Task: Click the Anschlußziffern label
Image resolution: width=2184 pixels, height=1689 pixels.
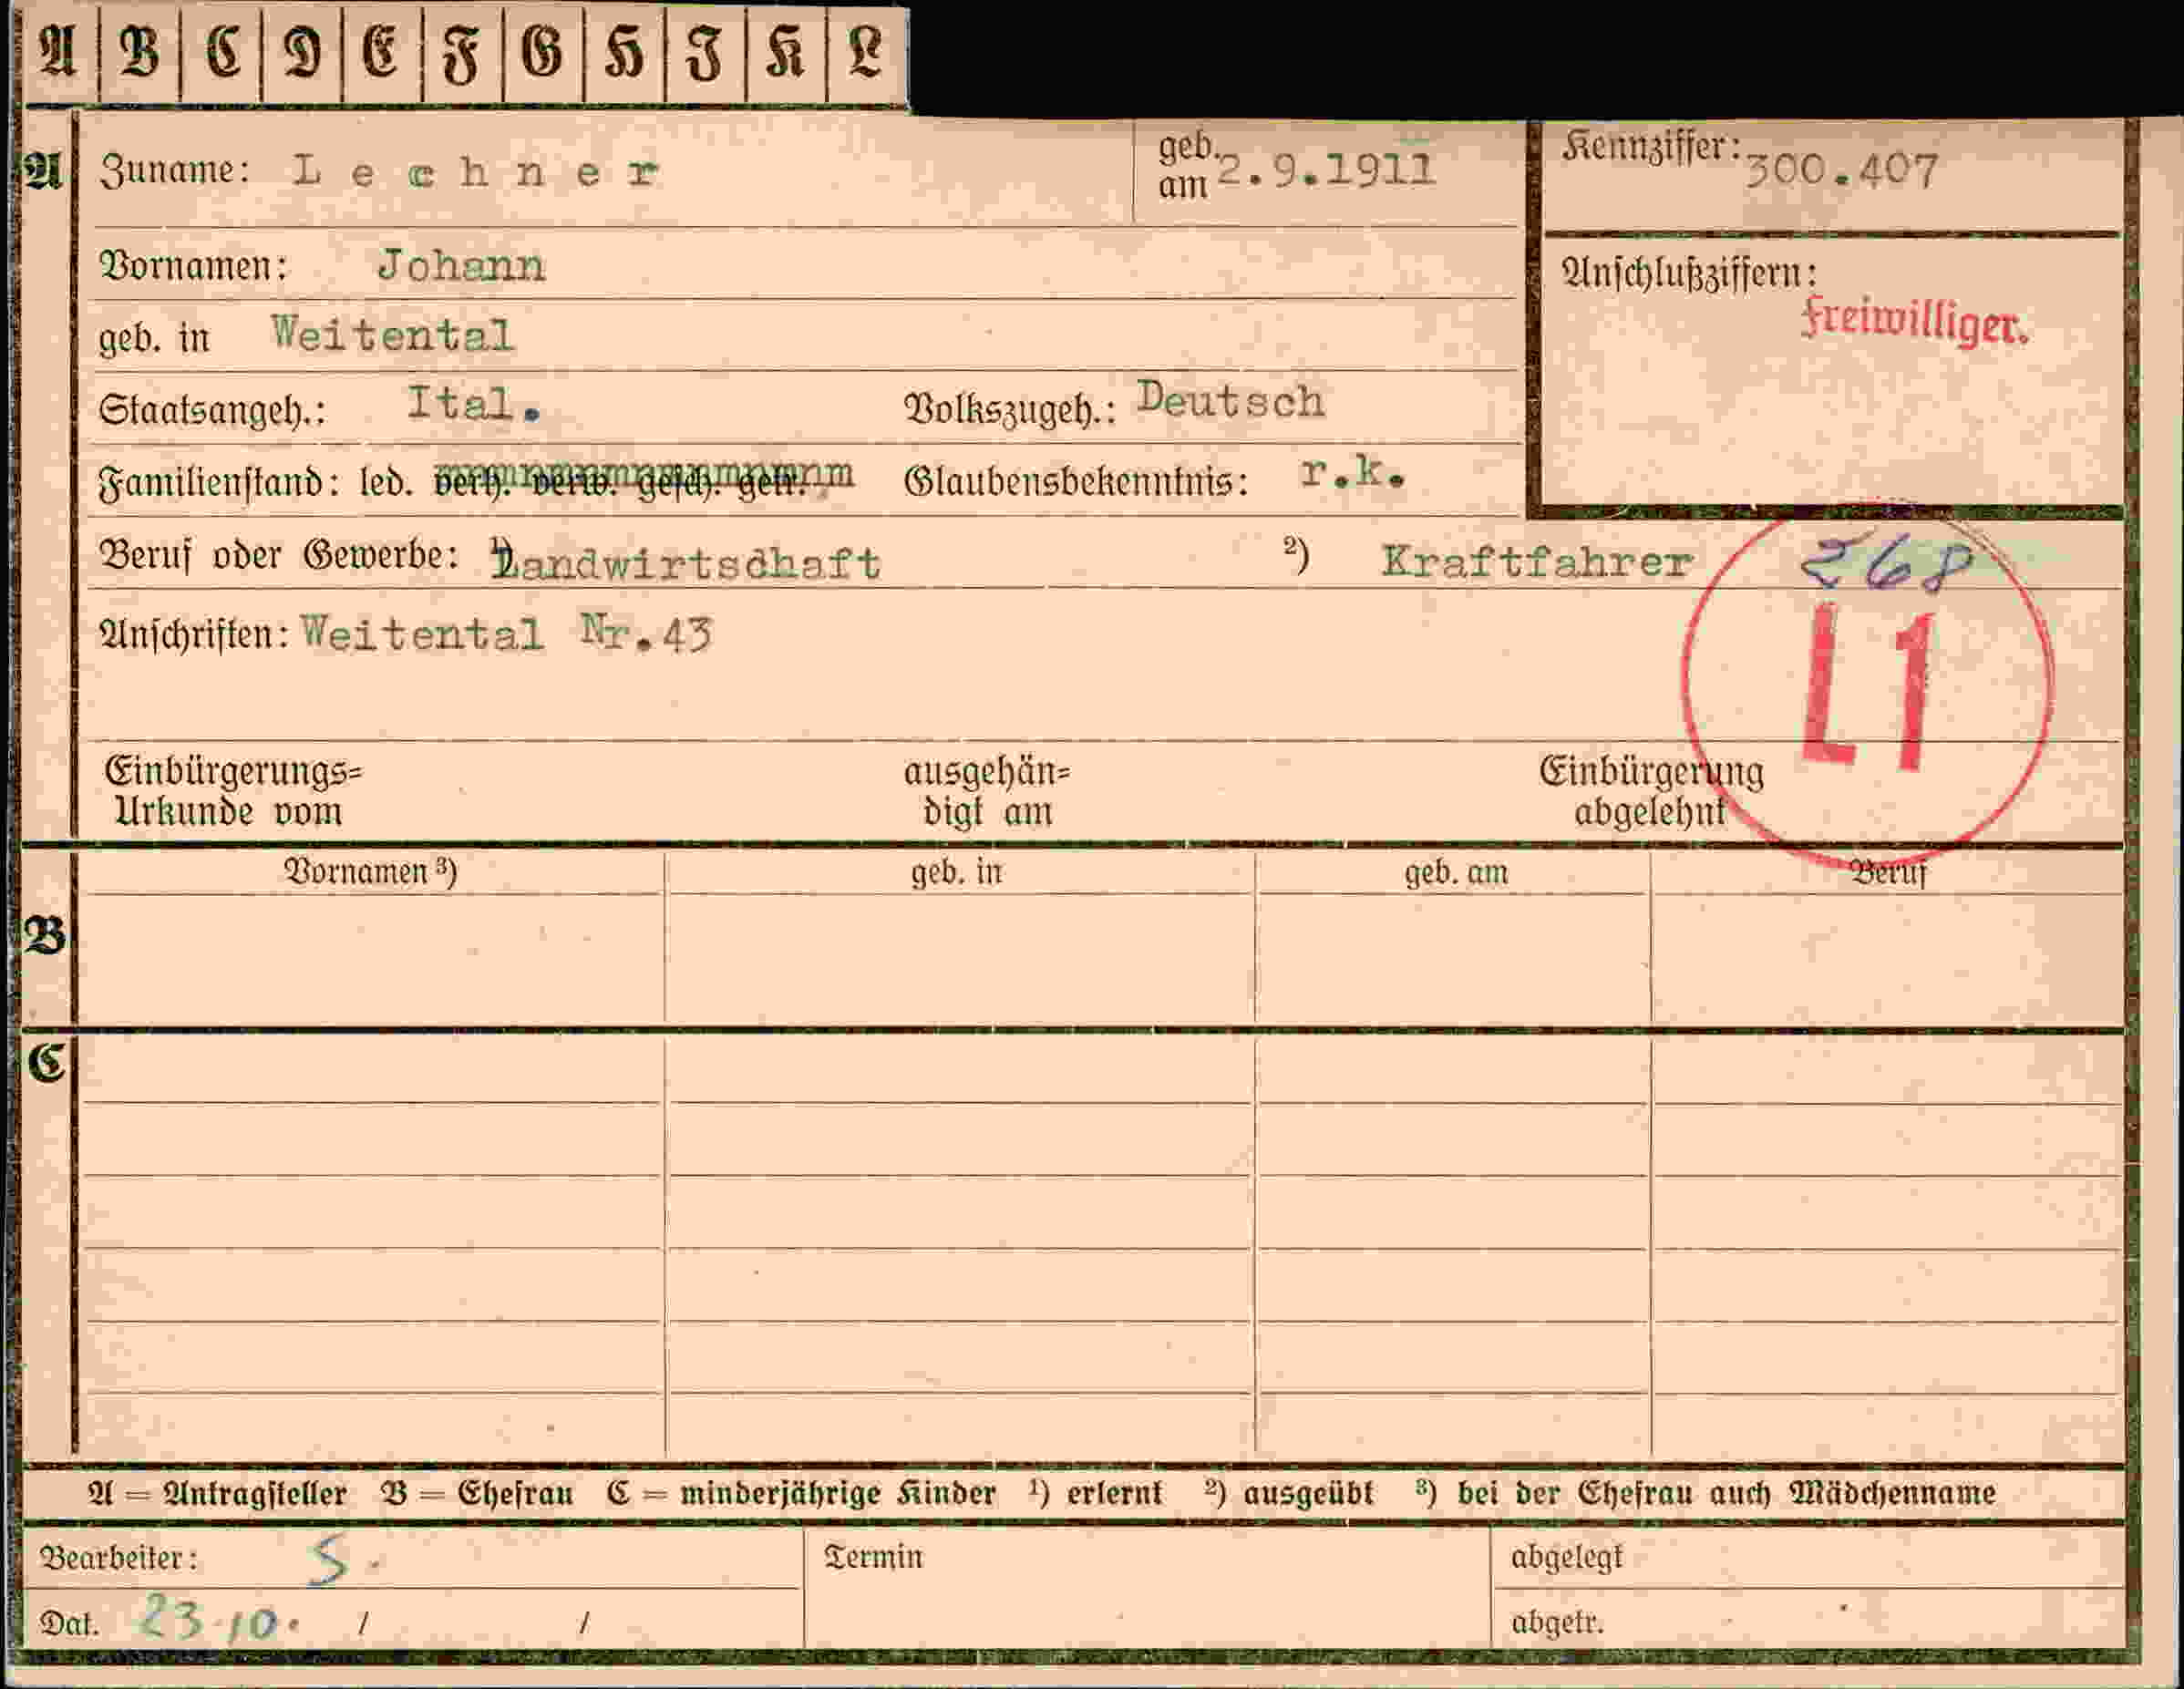Action: point(1689,272)
